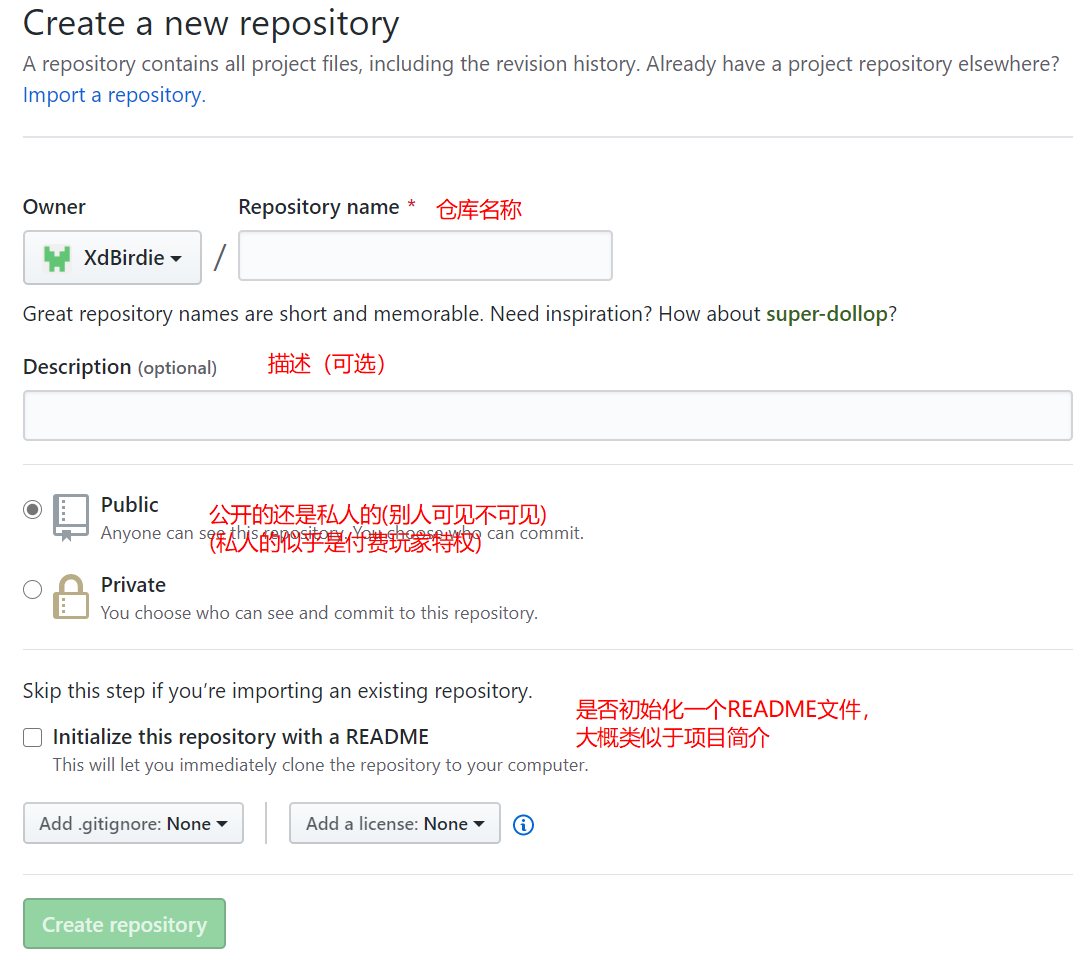
Task: Click the open-book icon beside Public
Action: [x=70, y=516]
